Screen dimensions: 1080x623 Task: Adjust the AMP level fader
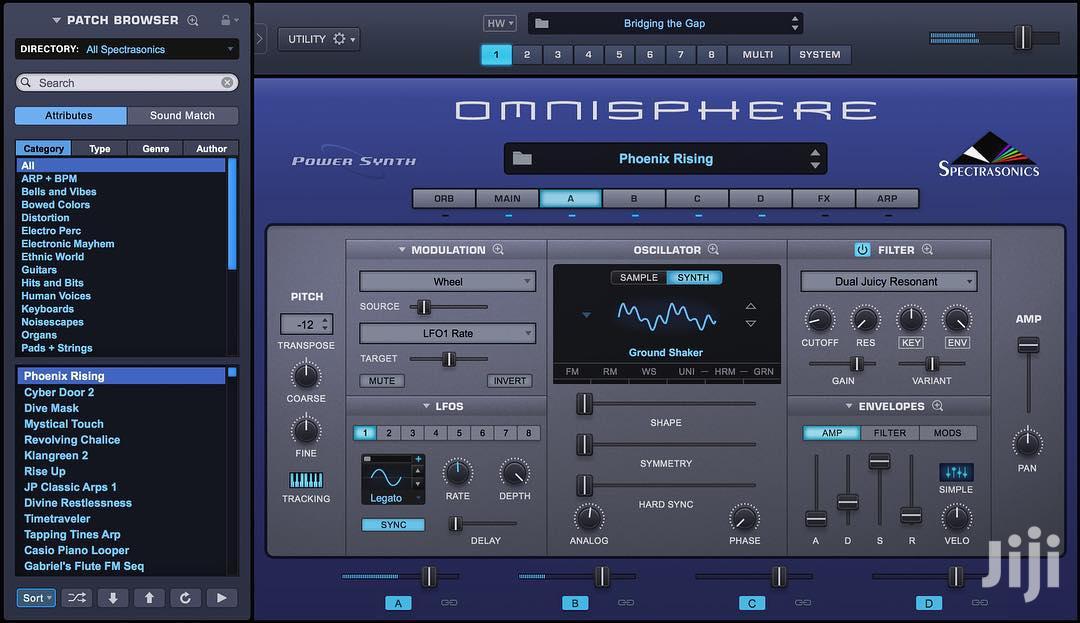(1028, 346)
